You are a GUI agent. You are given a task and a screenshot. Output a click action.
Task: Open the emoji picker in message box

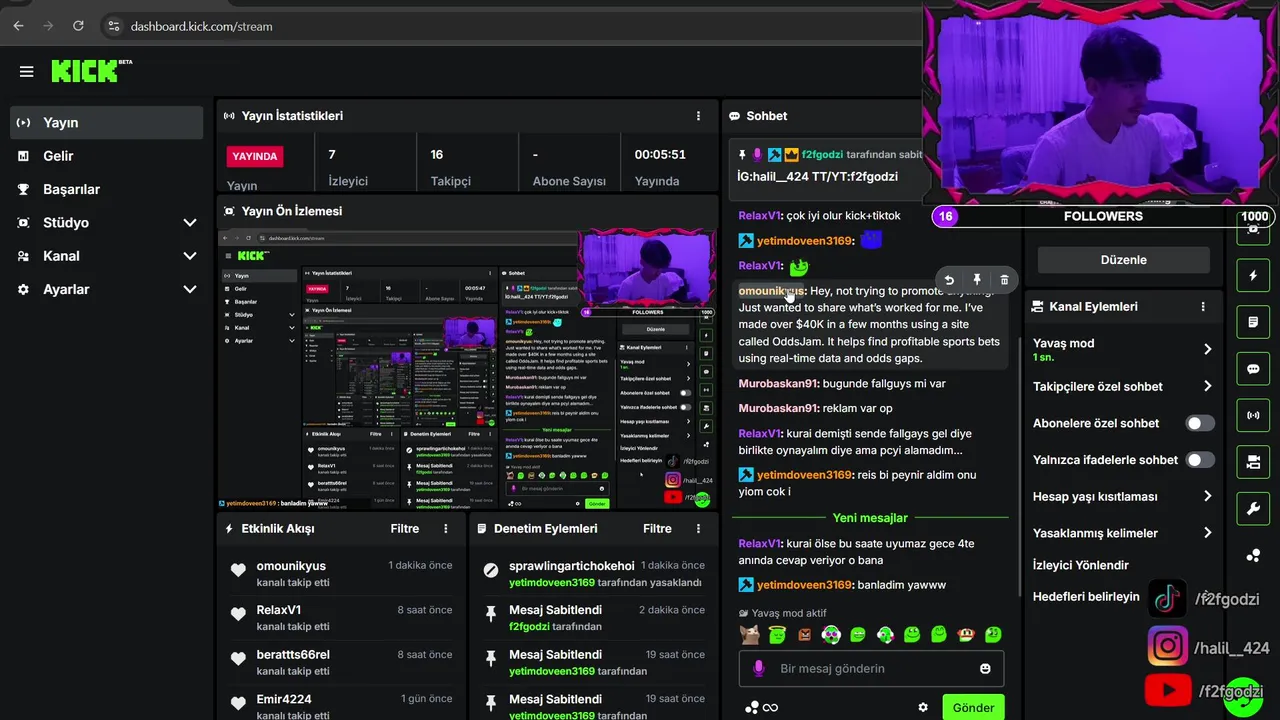[x=985, y=668]
